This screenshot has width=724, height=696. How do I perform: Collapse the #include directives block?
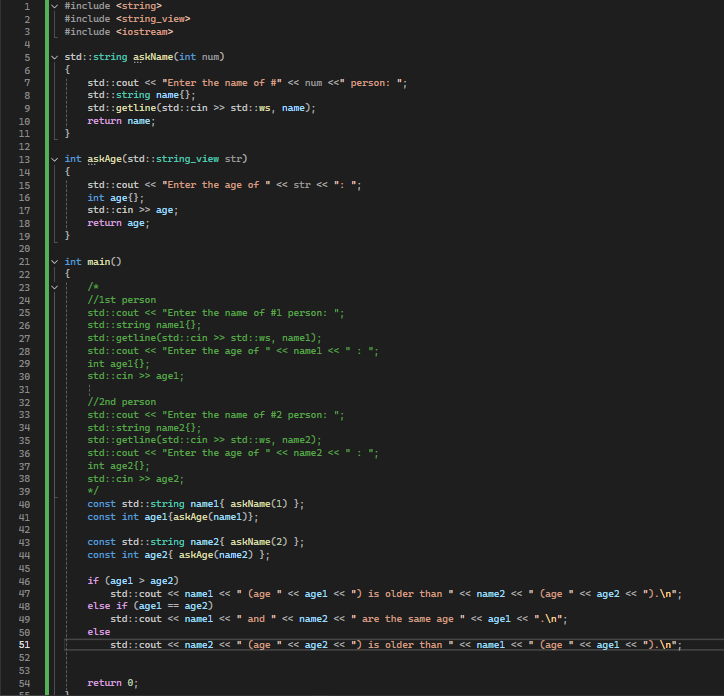(x=54, y=6)
